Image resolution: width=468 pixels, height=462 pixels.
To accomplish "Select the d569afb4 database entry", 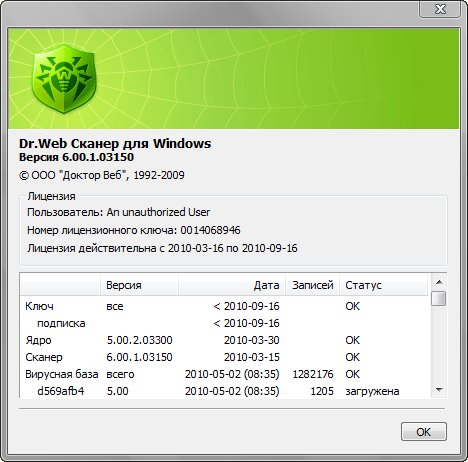I will (x=225, y=391).
